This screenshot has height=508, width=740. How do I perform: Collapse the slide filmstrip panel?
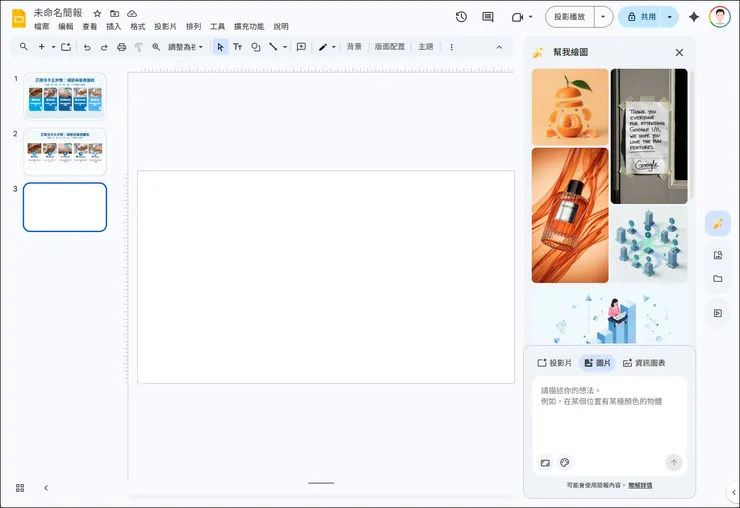[46, 488]
